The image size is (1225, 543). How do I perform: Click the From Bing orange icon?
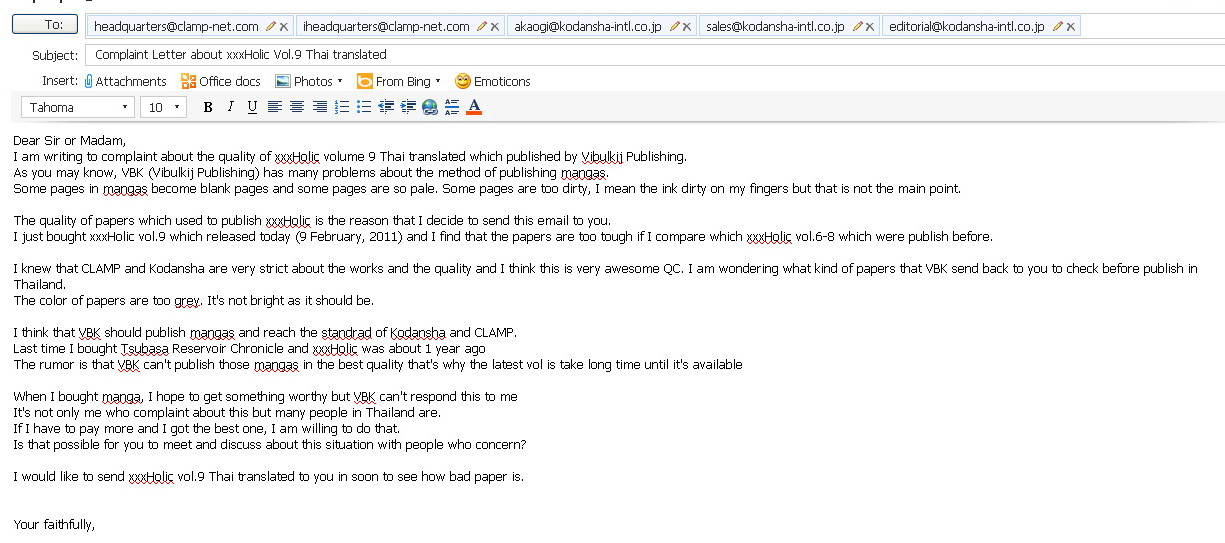(365, 81)
